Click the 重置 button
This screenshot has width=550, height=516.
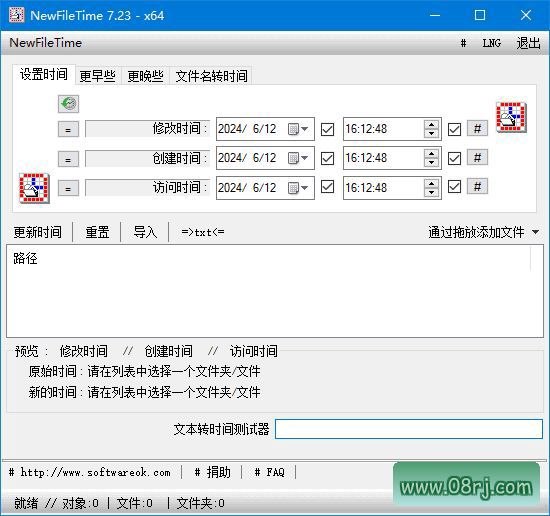[98, 232]
